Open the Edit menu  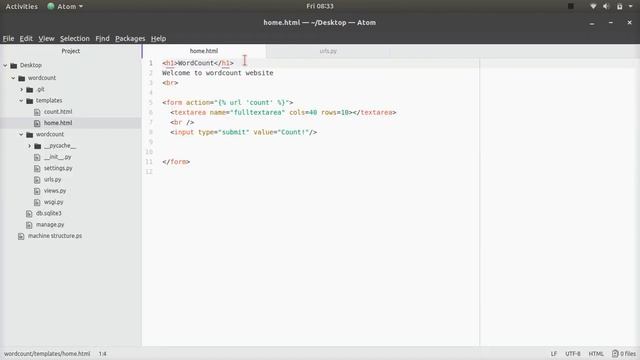26,38
